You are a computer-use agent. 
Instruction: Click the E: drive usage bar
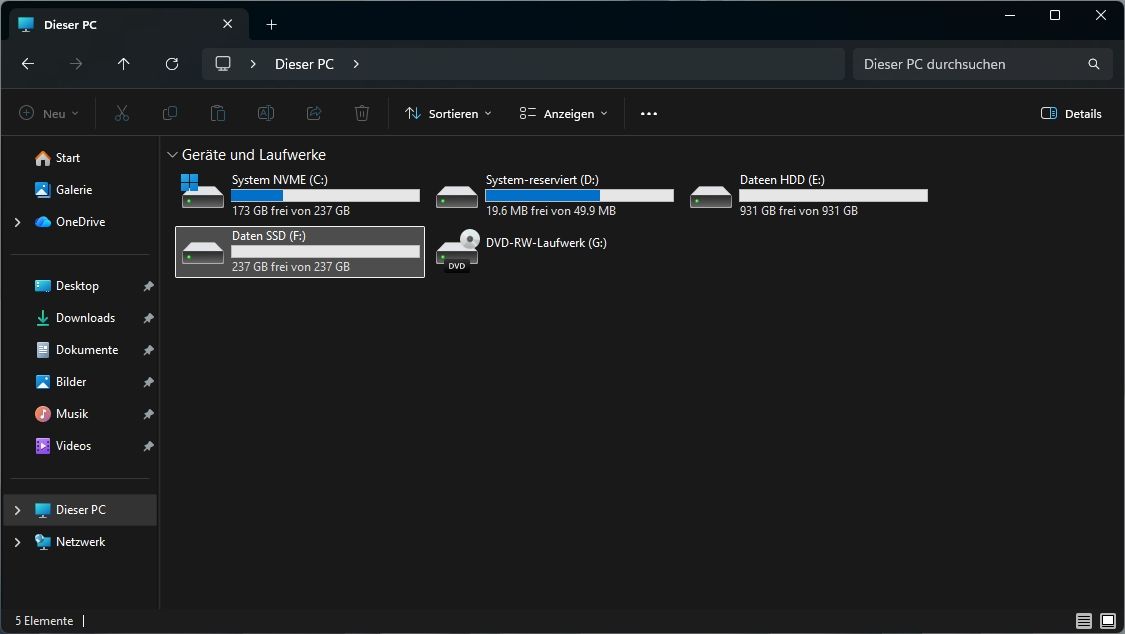833,195
